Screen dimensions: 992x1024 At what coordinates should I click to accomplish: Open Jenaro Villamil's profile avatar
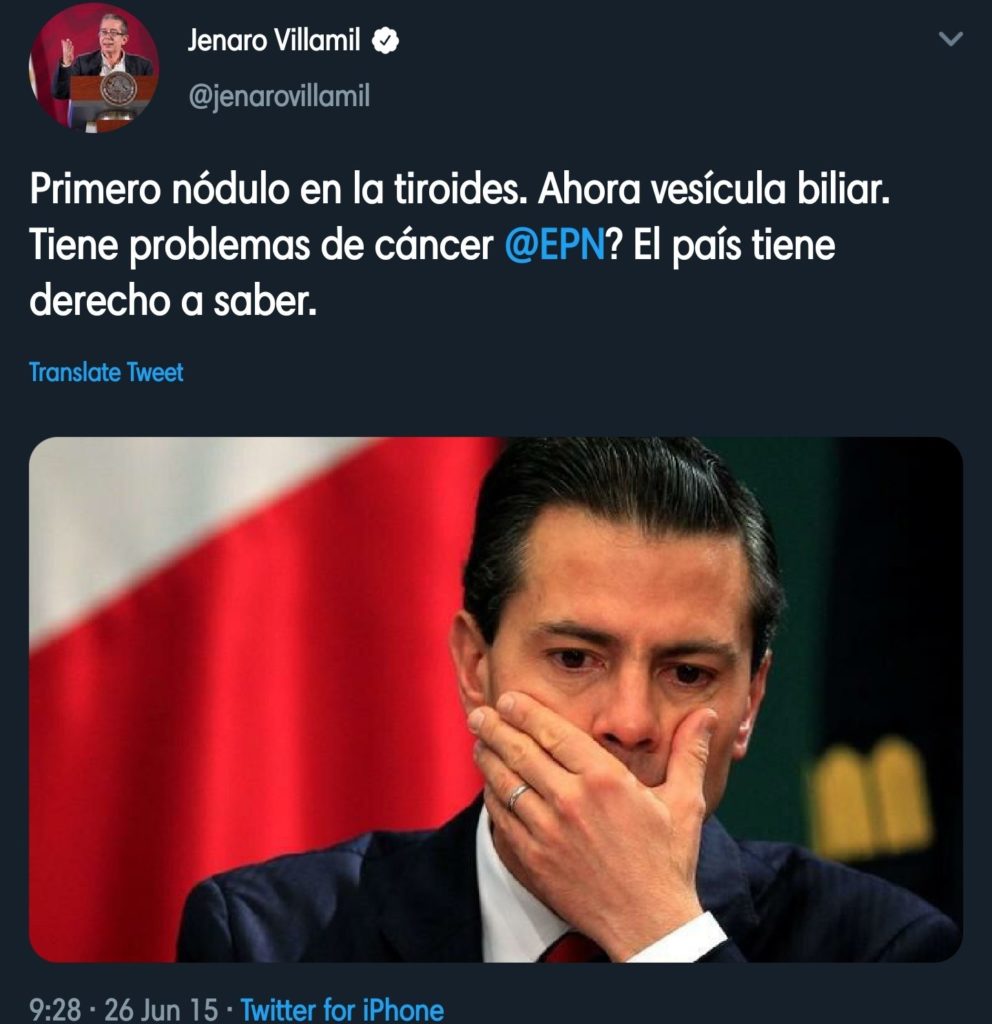(93, 67)
